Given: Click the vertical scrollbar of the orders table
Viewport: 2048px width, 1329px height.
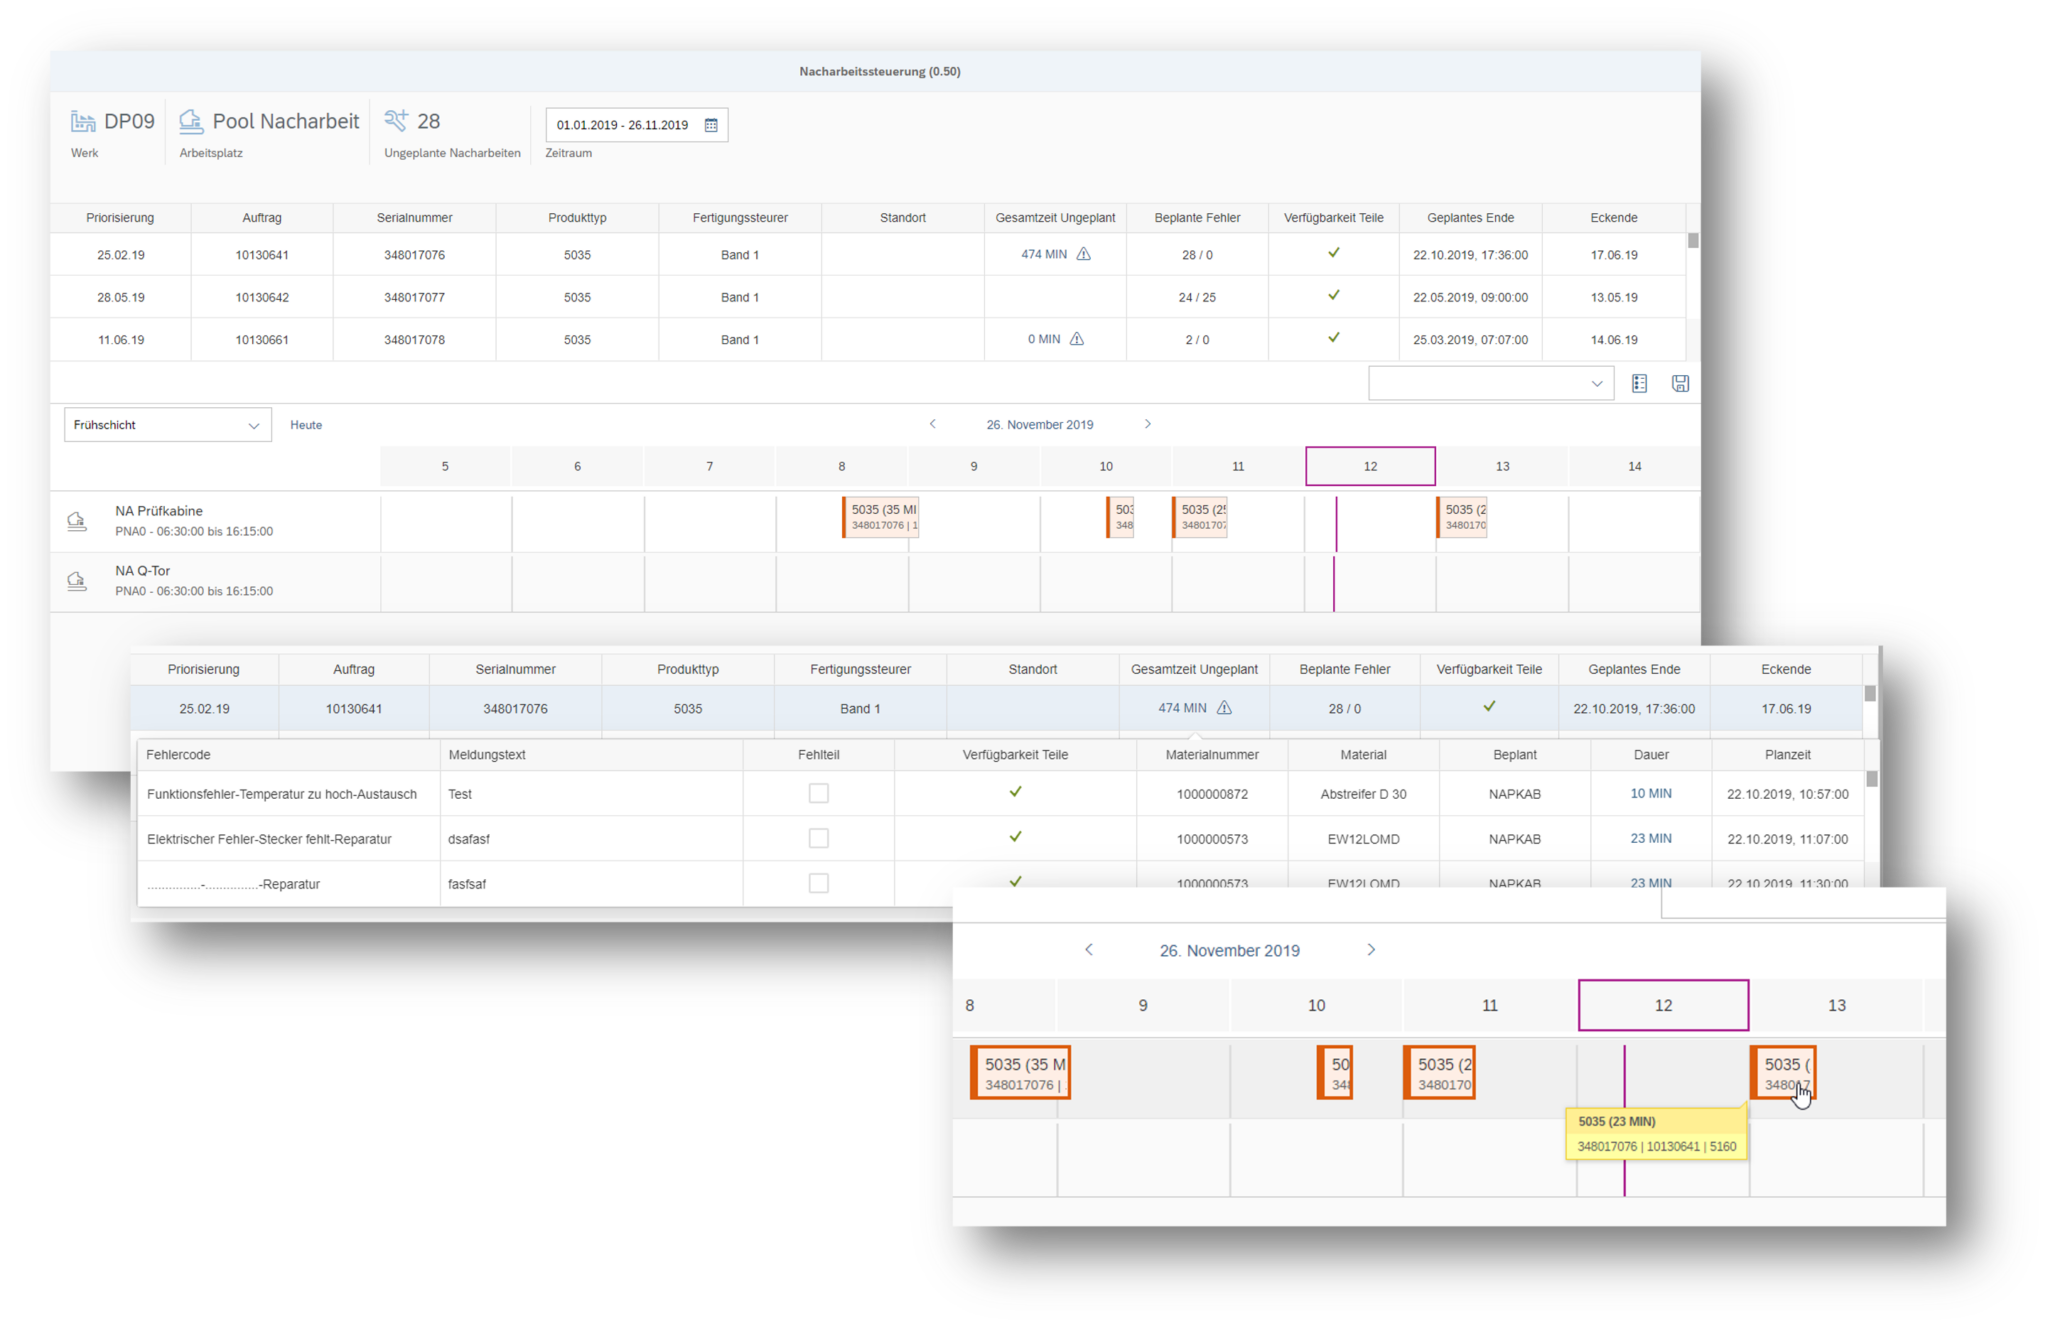Looking at the screenshot, I should pos(1692,240).
